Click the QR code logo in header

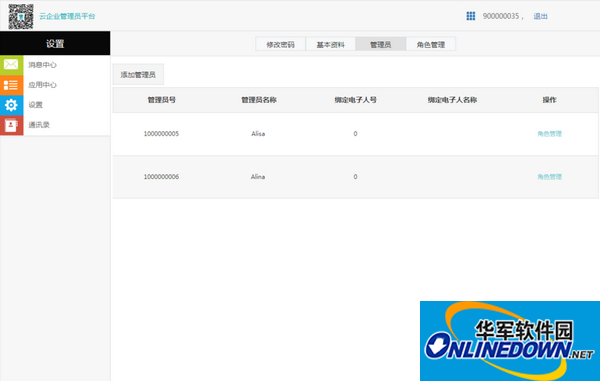pyautogui.click(x=21, y=16)
